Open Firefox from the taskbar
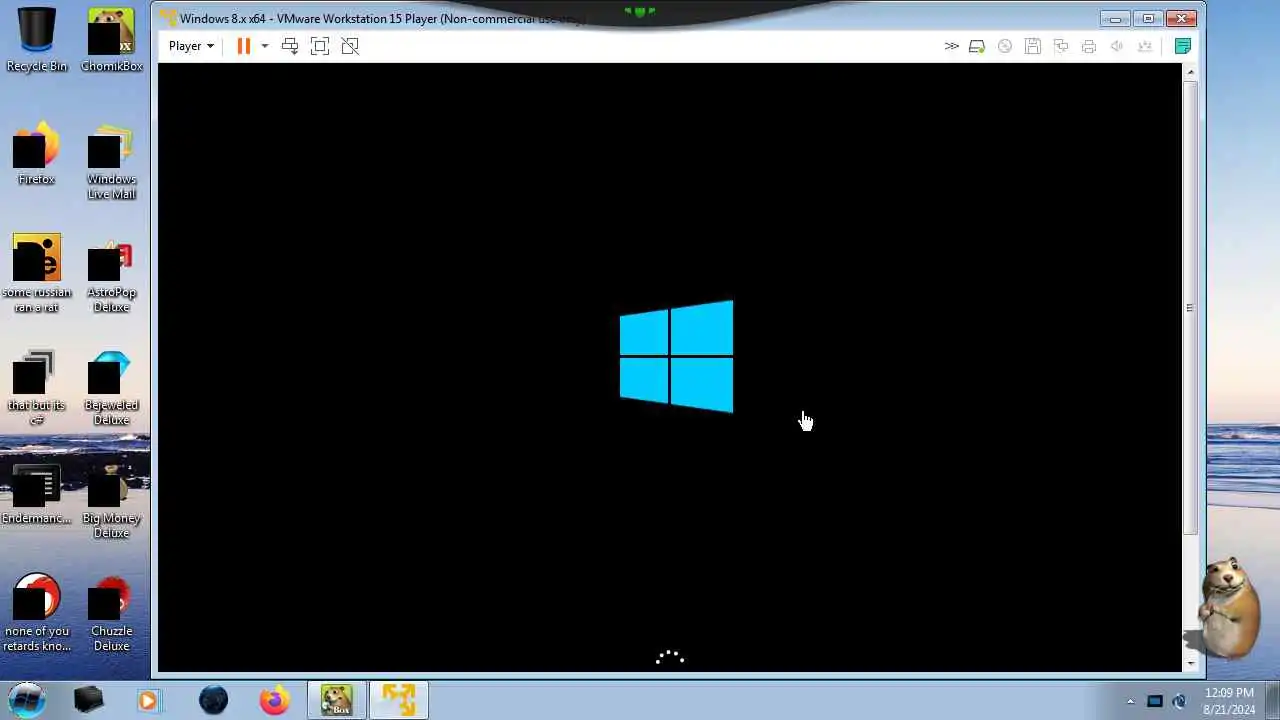Image resolution: width=1280 pixels, height=720 pixels. tap(274, 700)
